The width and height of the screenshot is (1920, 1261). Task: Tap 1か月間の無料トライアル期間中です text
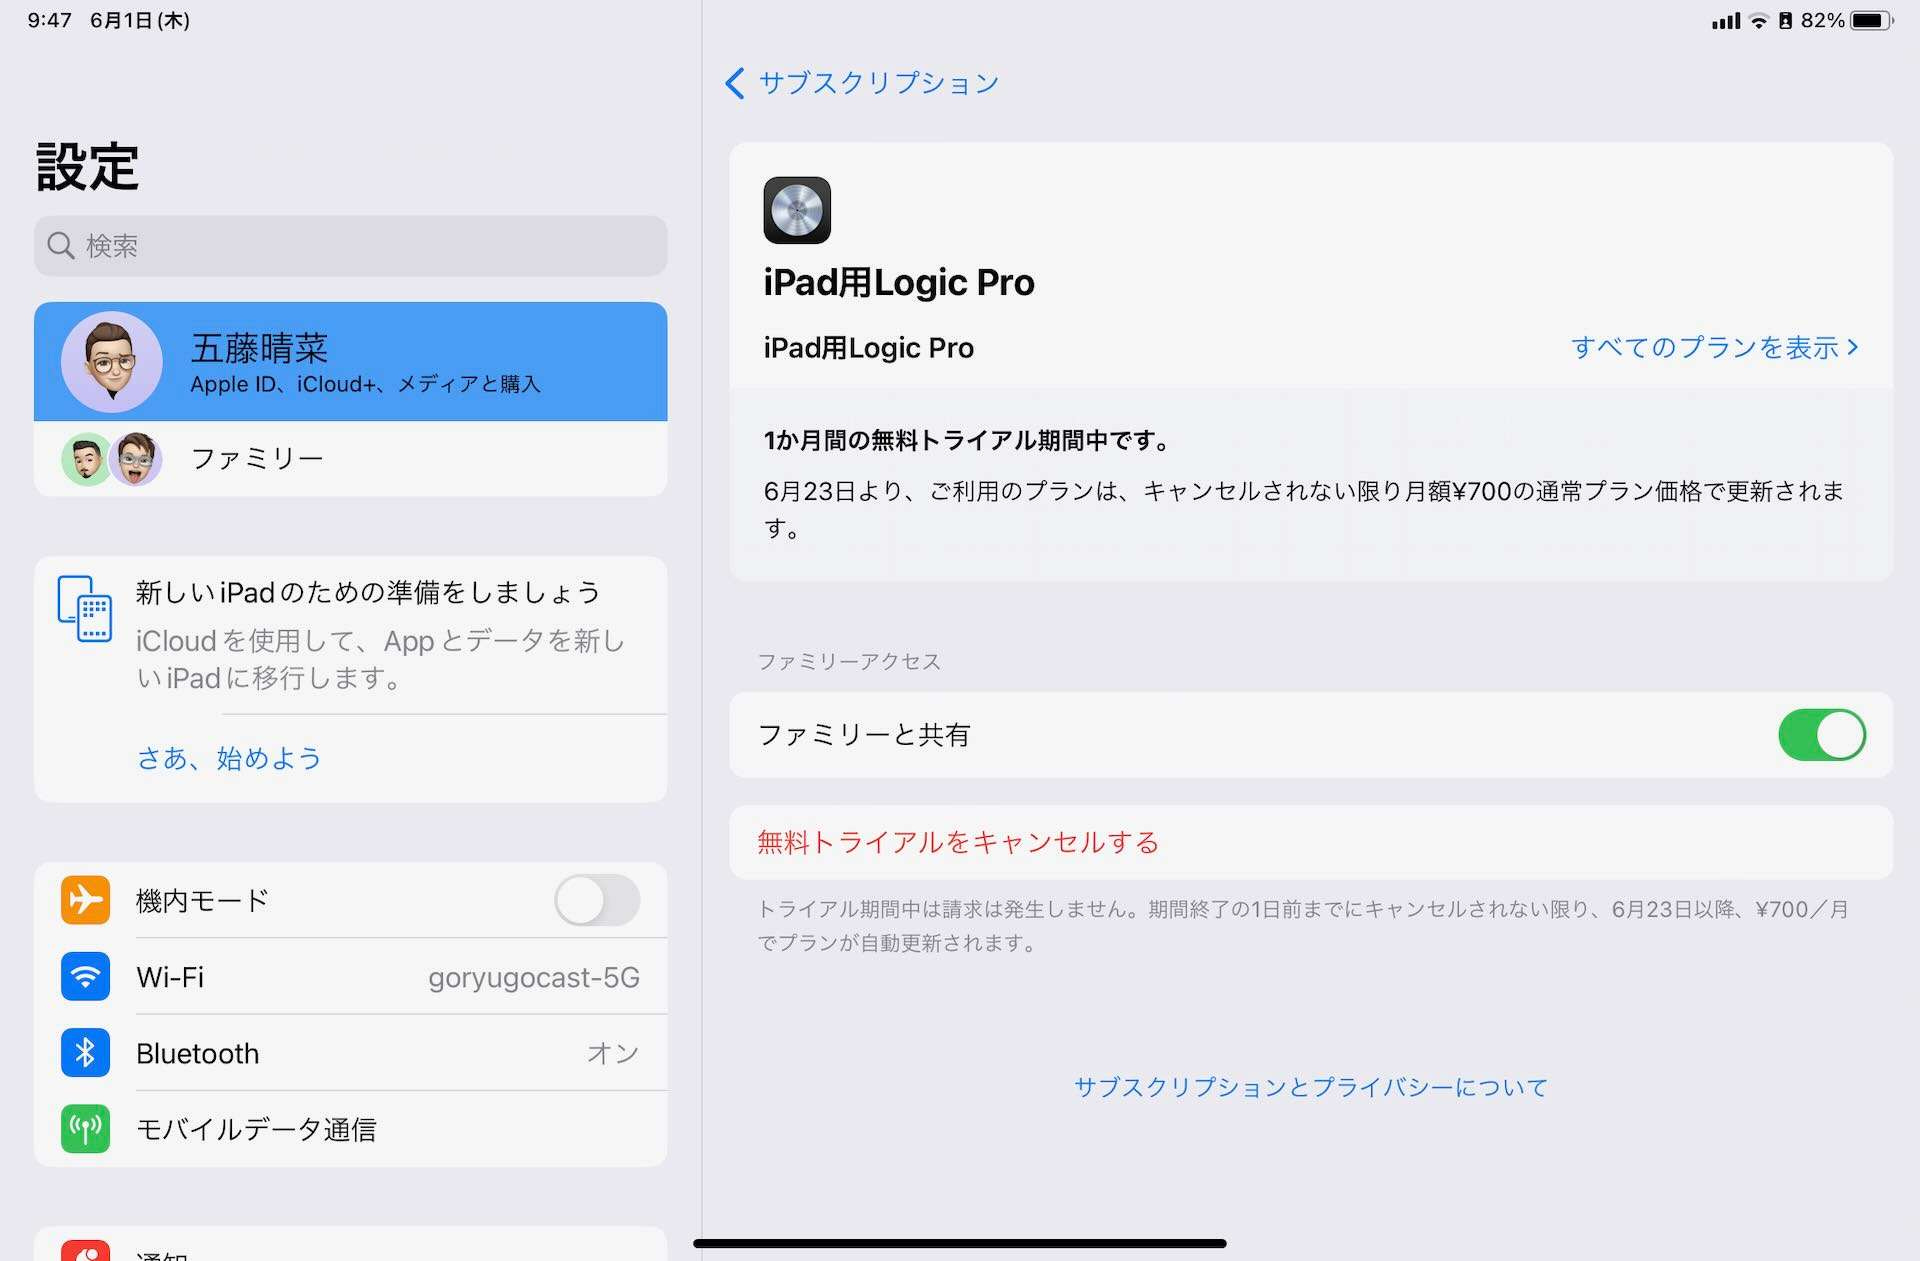(967, 440)
